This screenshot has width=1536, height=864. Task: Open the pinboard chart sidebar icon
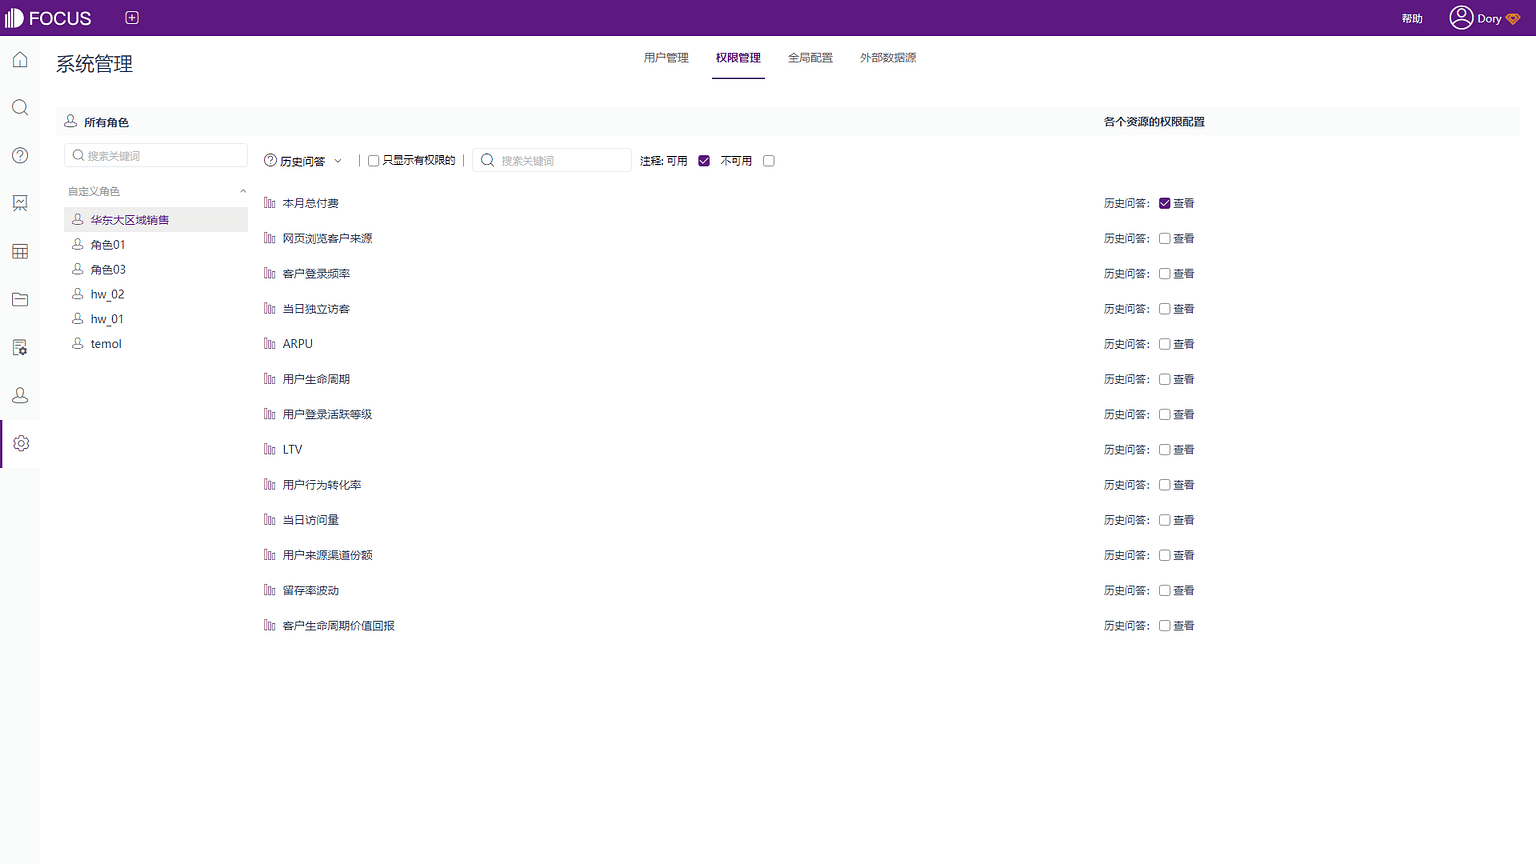coord(20,203)
